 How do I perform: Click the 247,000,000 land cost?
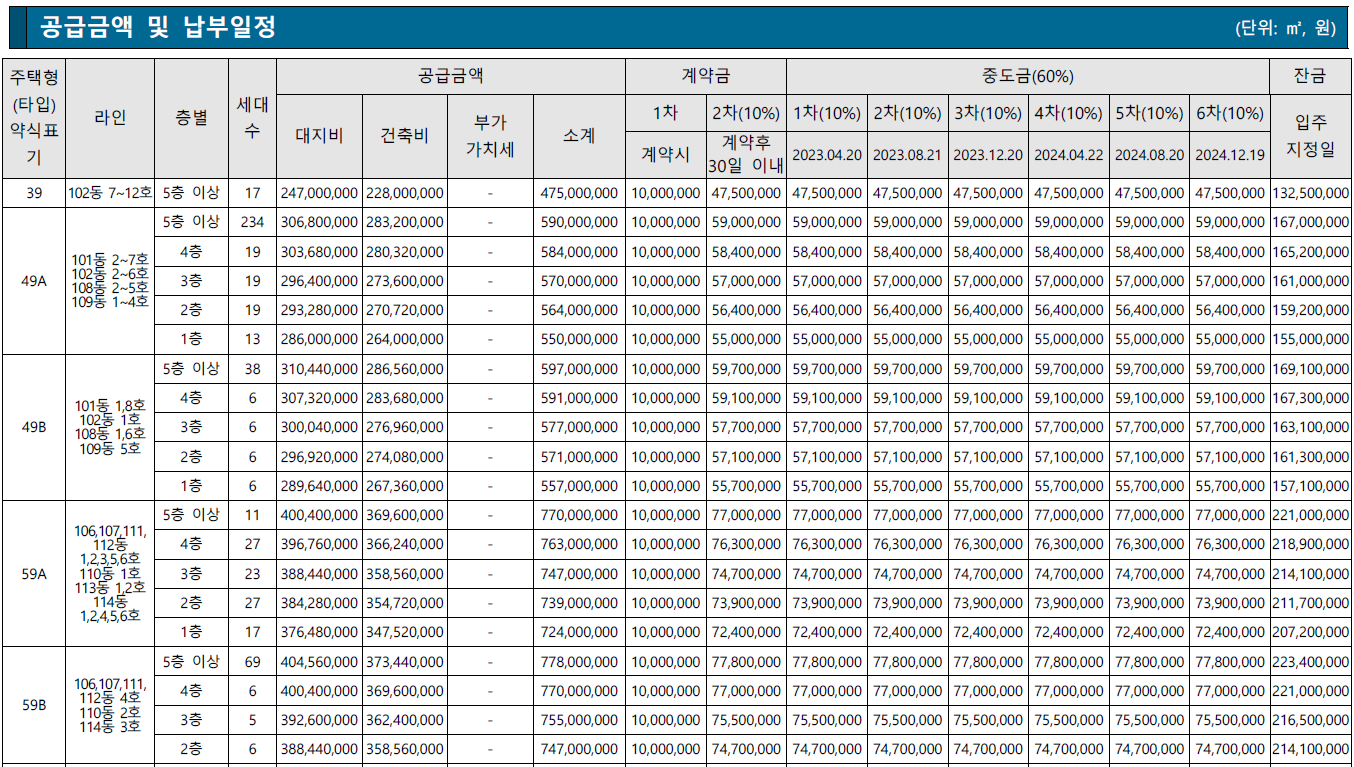tap(319, 193)
